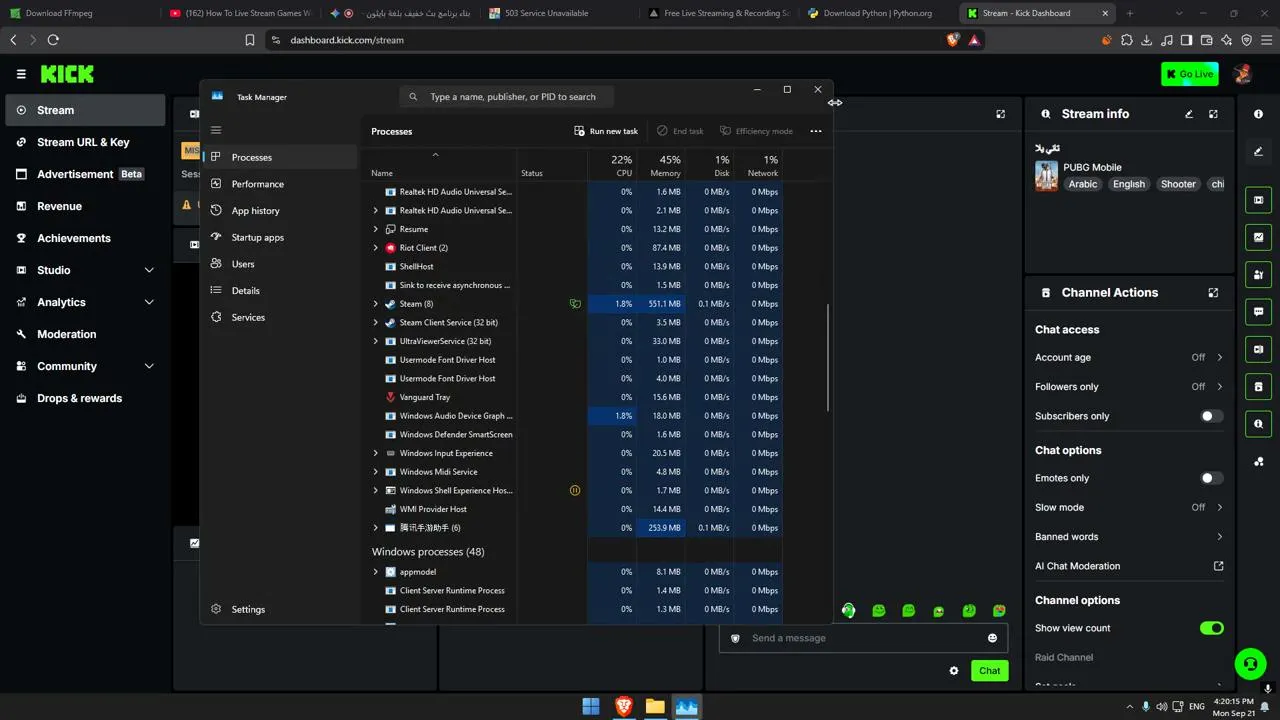Viewport: 1280px width, 720px height.
Task: Click the Task Manager vertical scrollbar
Action: tap(828, 357)
